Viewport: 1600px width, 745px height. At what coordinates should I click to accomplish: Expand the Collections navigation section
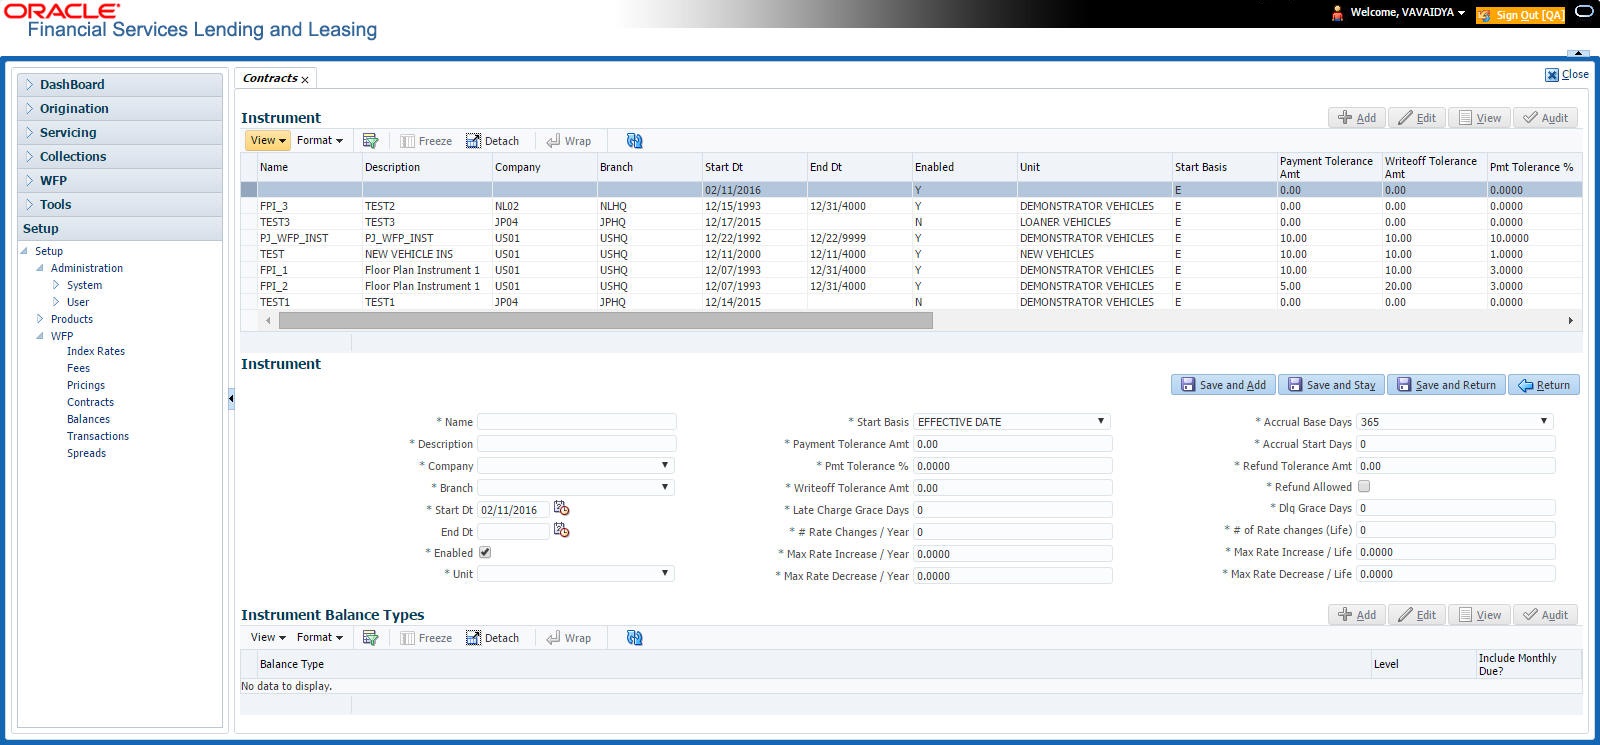[x=120, y=157]
